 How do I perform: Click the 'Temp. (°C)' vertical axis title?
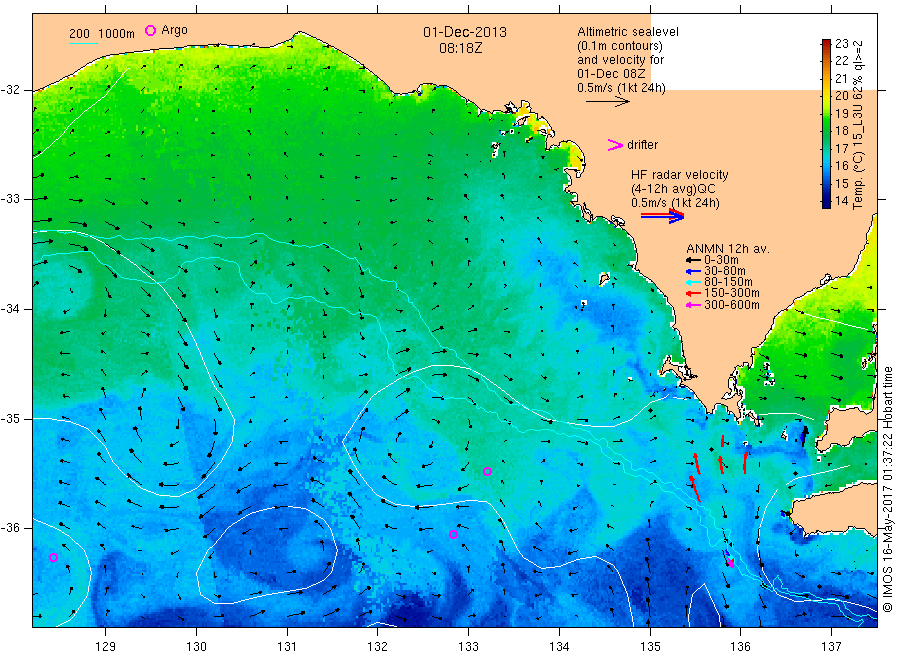(858, 180)
